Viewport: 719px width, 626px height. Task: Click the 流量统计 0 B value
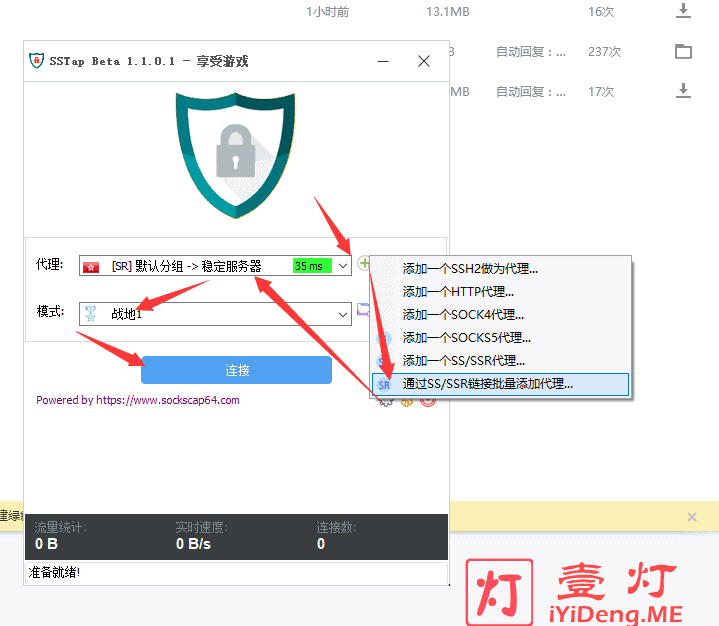tap(46, 544)
